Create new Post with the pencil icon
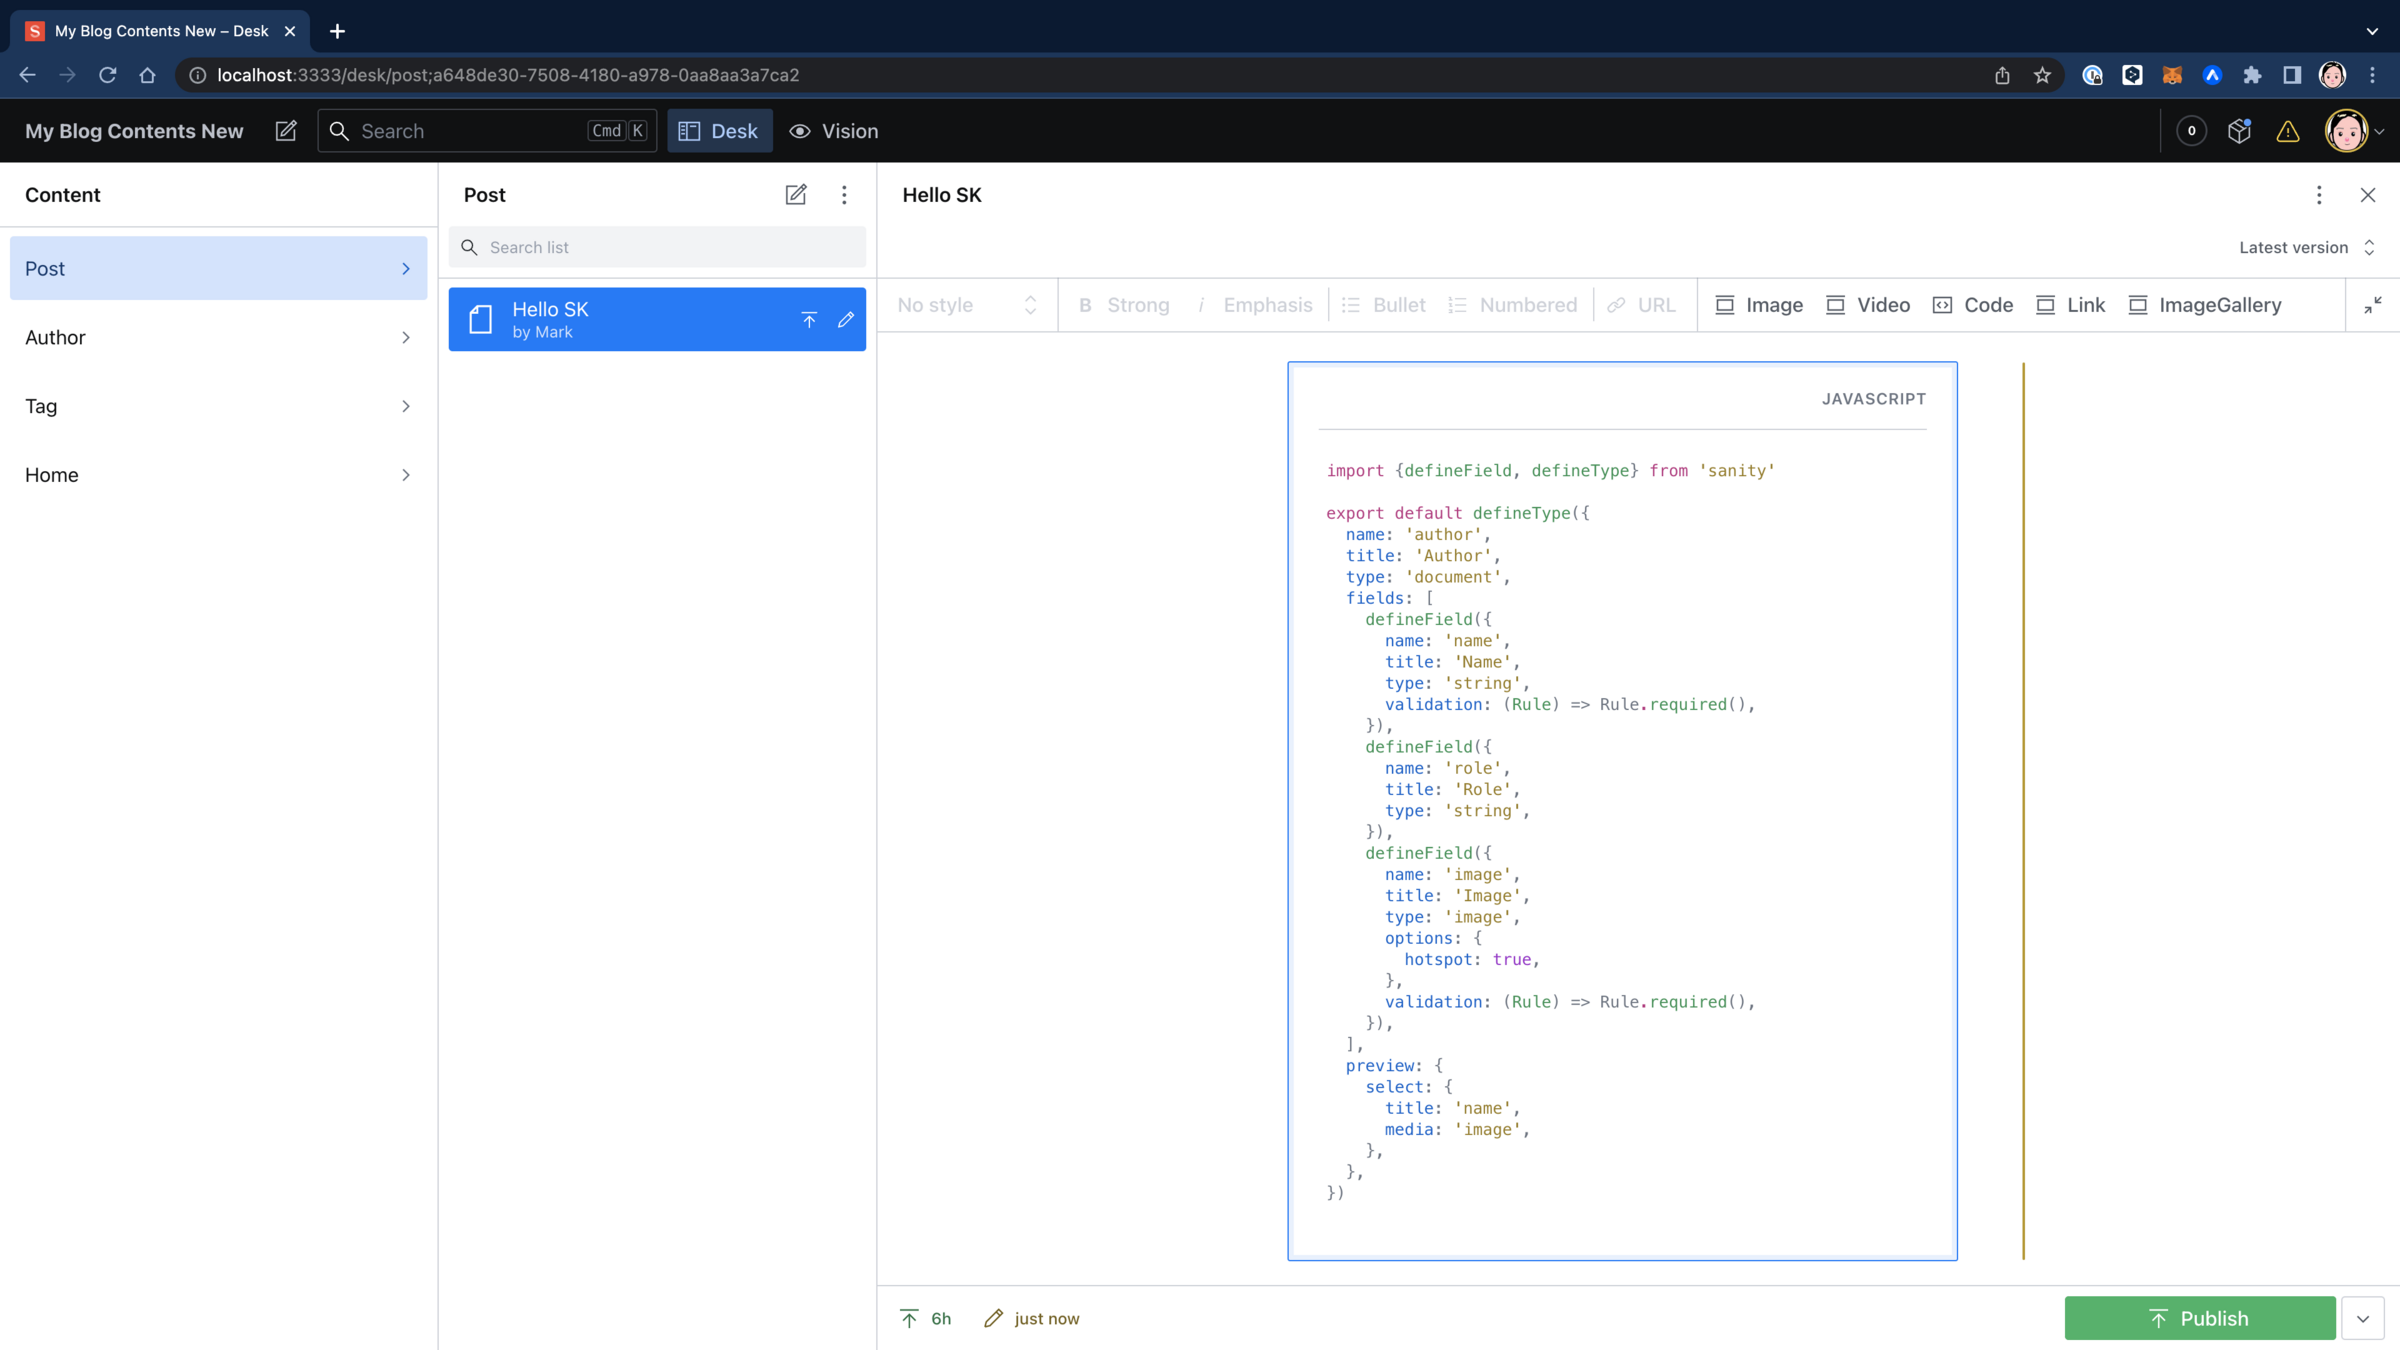Screen dimensions: 2400x1350 795,195
